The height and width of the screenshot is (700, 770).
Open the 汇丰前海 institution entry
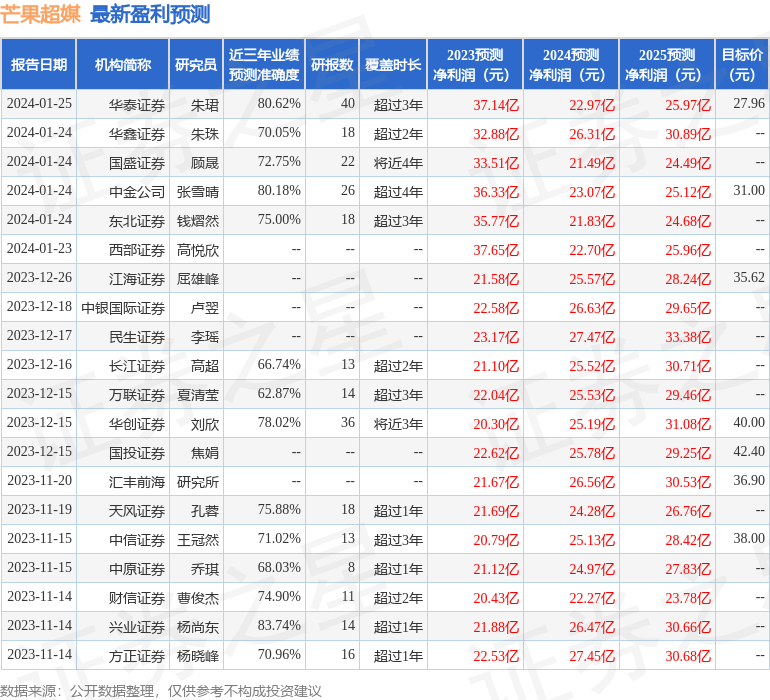coord(137,482)
